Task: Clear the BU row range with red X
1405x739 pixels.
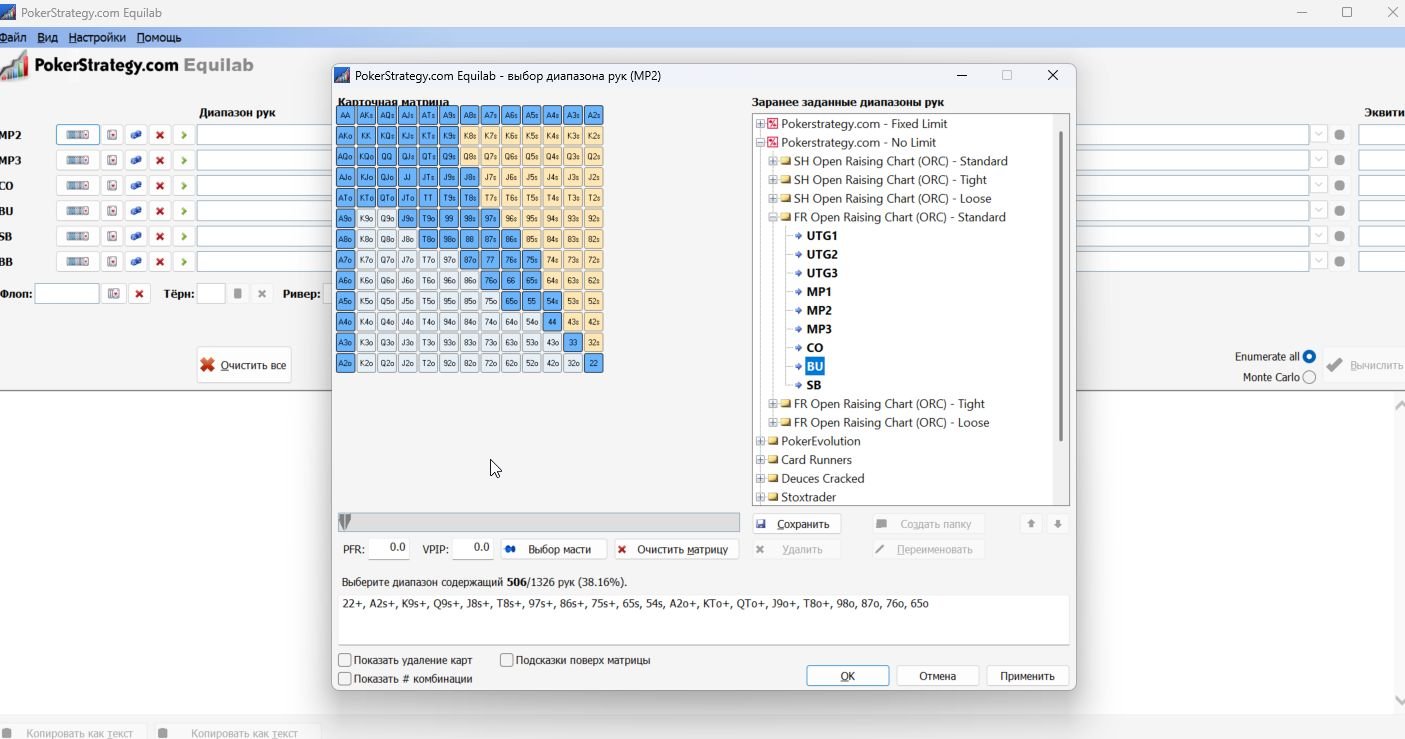Action: point(160,211)
